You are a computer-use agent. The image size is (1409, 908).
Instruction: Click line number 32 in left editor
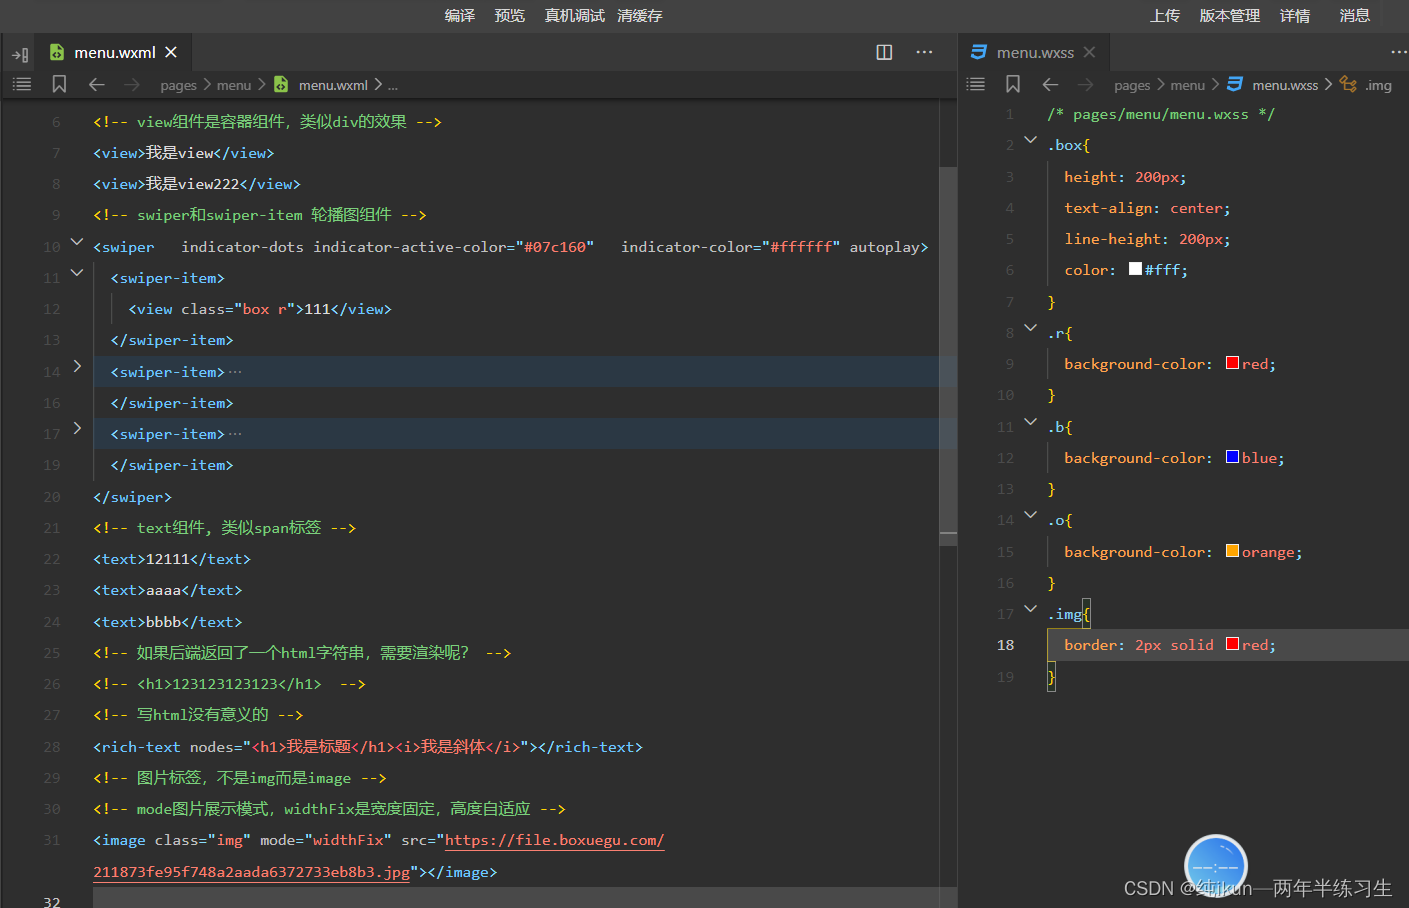tap(52, 901)
